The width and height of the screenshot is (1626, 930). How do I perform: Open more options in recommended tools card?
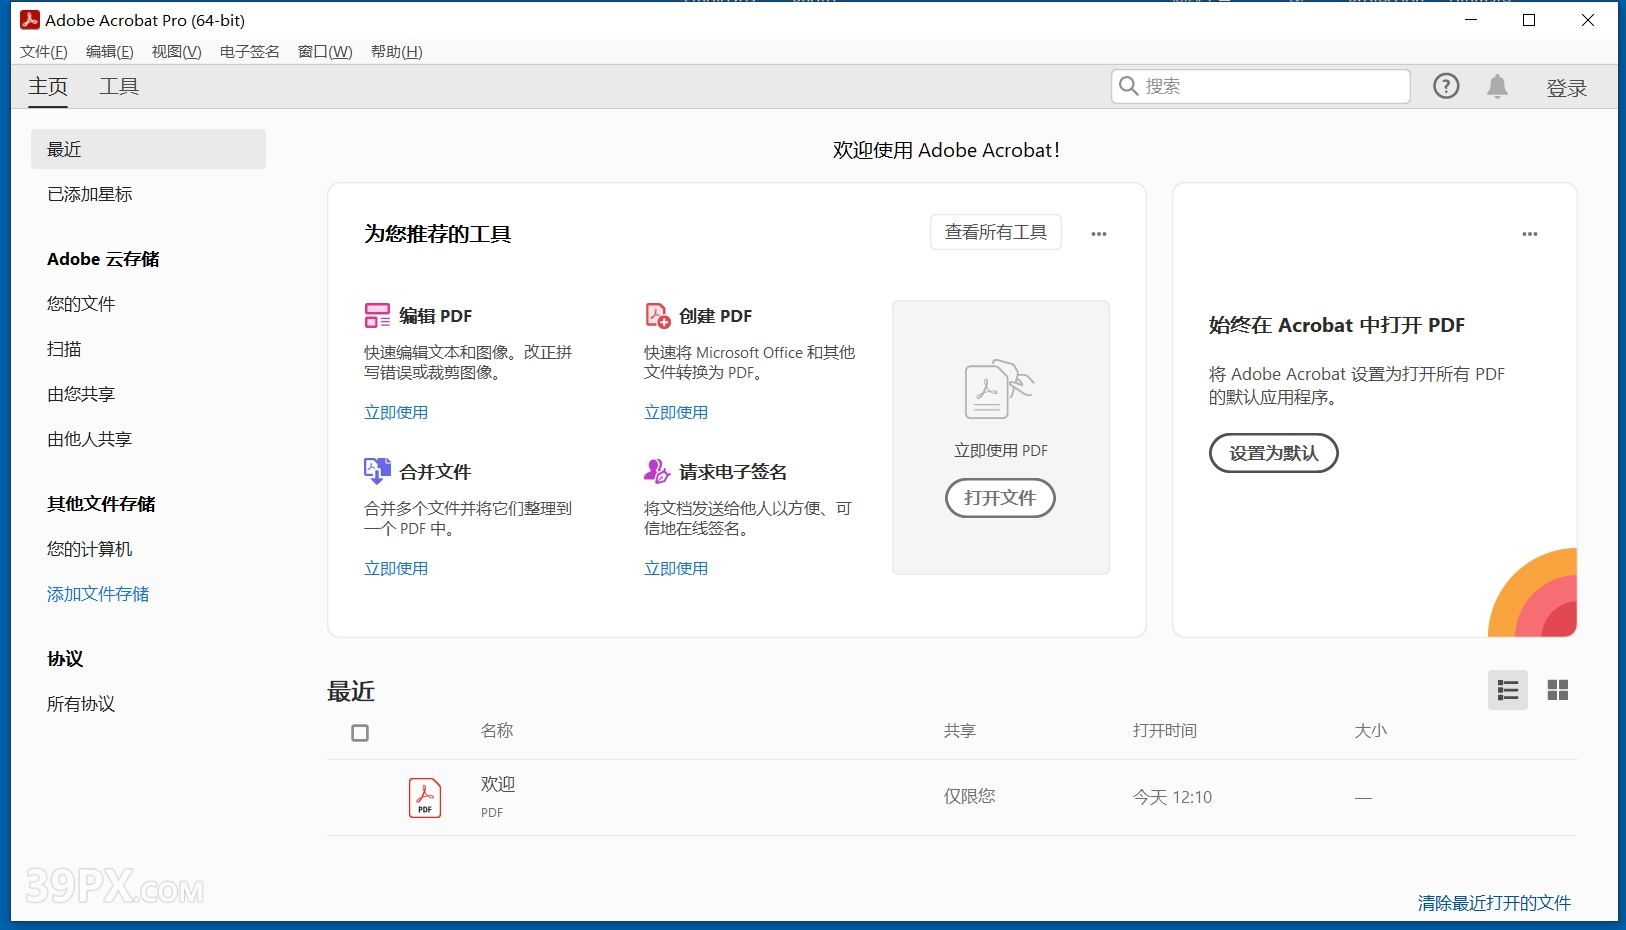[x=1099, y=234]
